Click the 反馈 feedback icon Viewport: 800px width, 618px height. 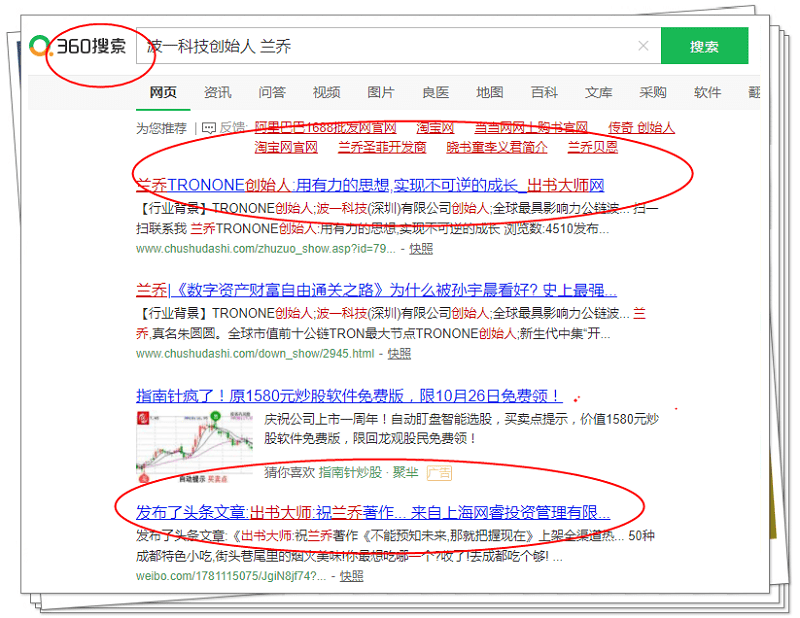point(209,128)
